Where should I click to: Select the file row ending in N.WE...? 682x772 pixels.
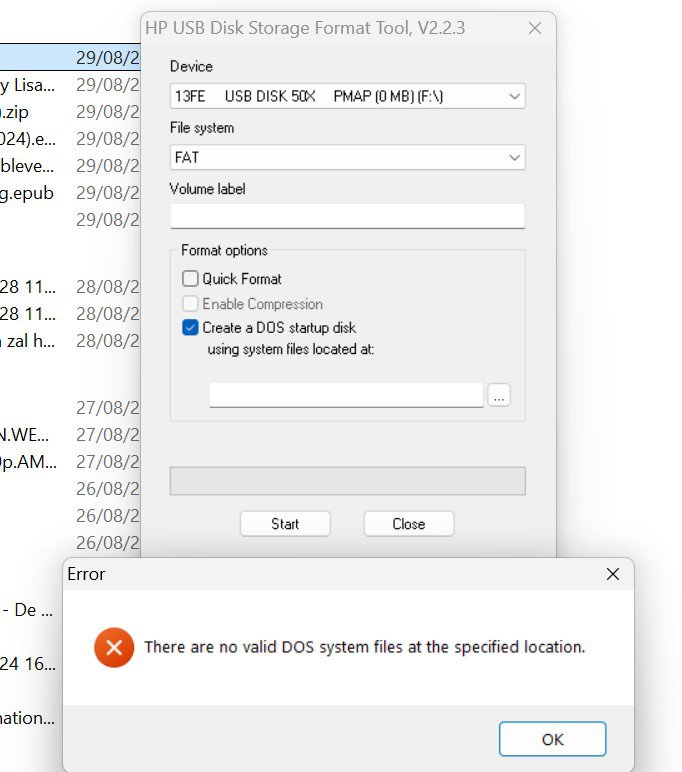(70, 435)
